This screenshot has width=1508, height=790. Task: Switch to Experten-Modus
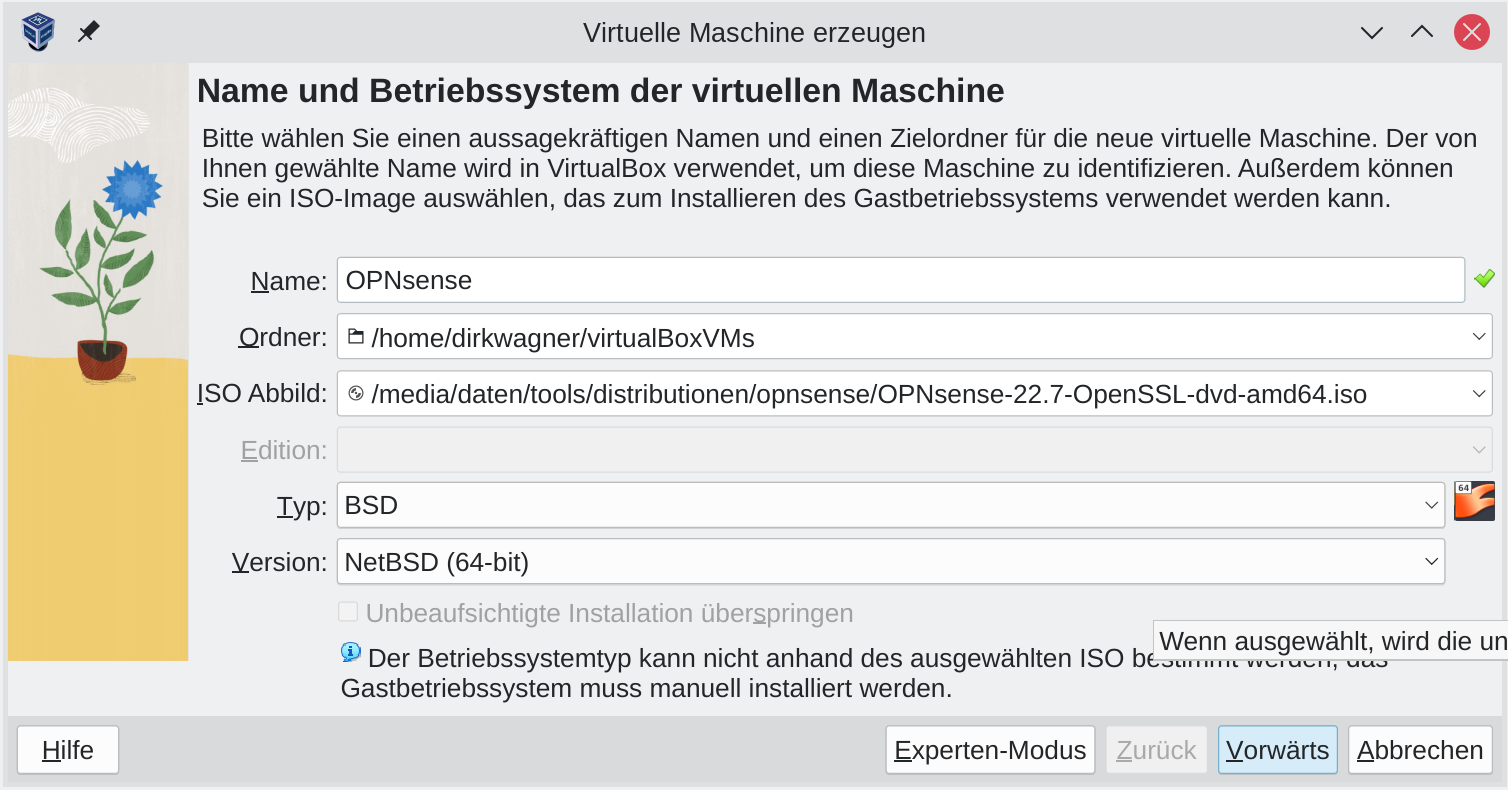click(990, 750)
